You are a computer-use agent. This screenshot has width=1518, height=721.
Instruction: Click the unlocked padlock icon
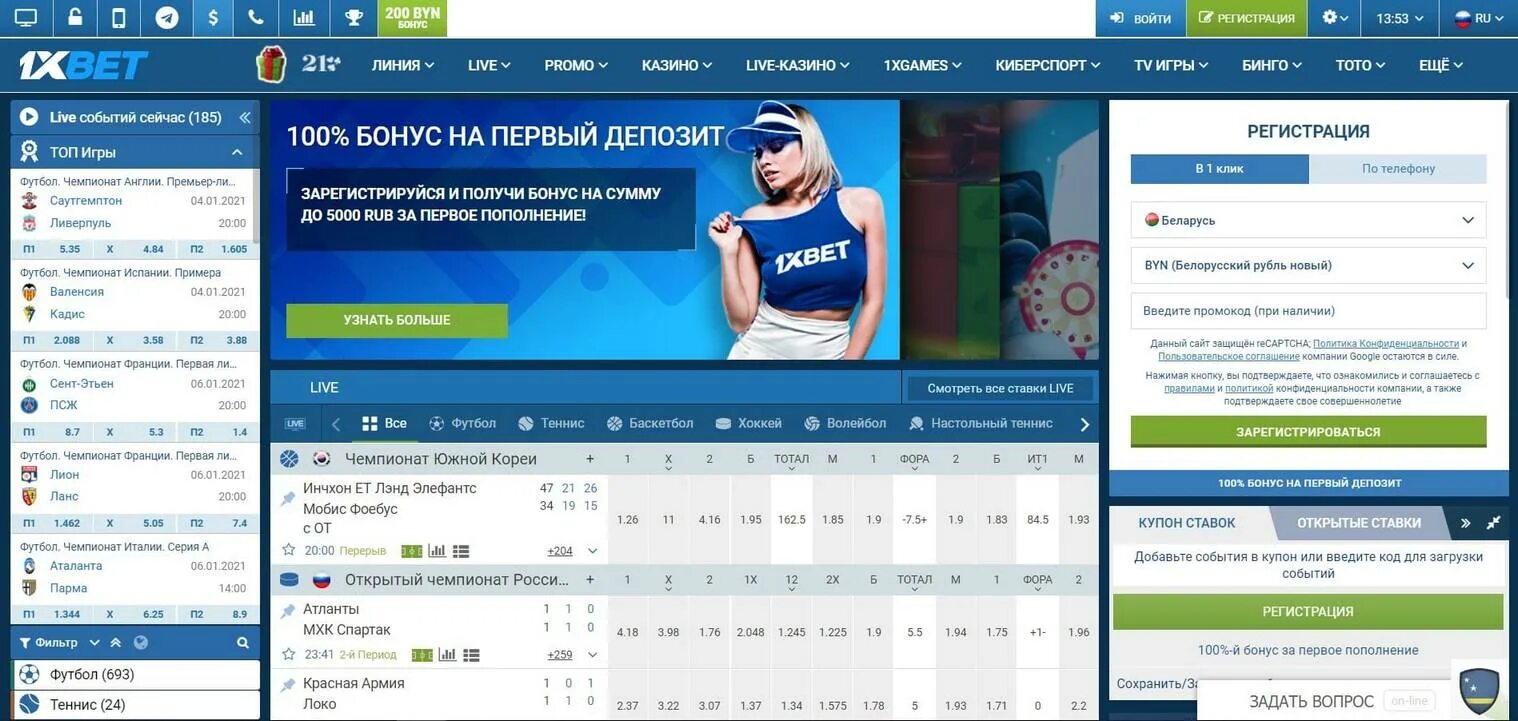(x=75, y=18)
